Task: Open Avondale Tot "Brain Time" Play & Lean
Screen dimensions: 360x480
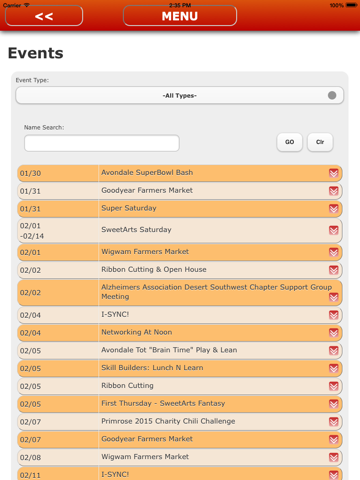Action: 169,350
